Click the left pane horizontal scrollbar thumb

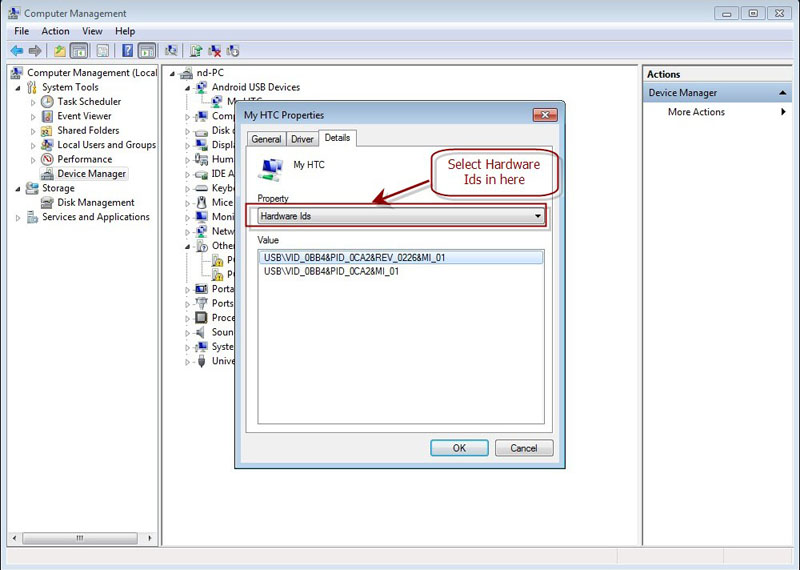pyautogui.click(x=80, y=538)
